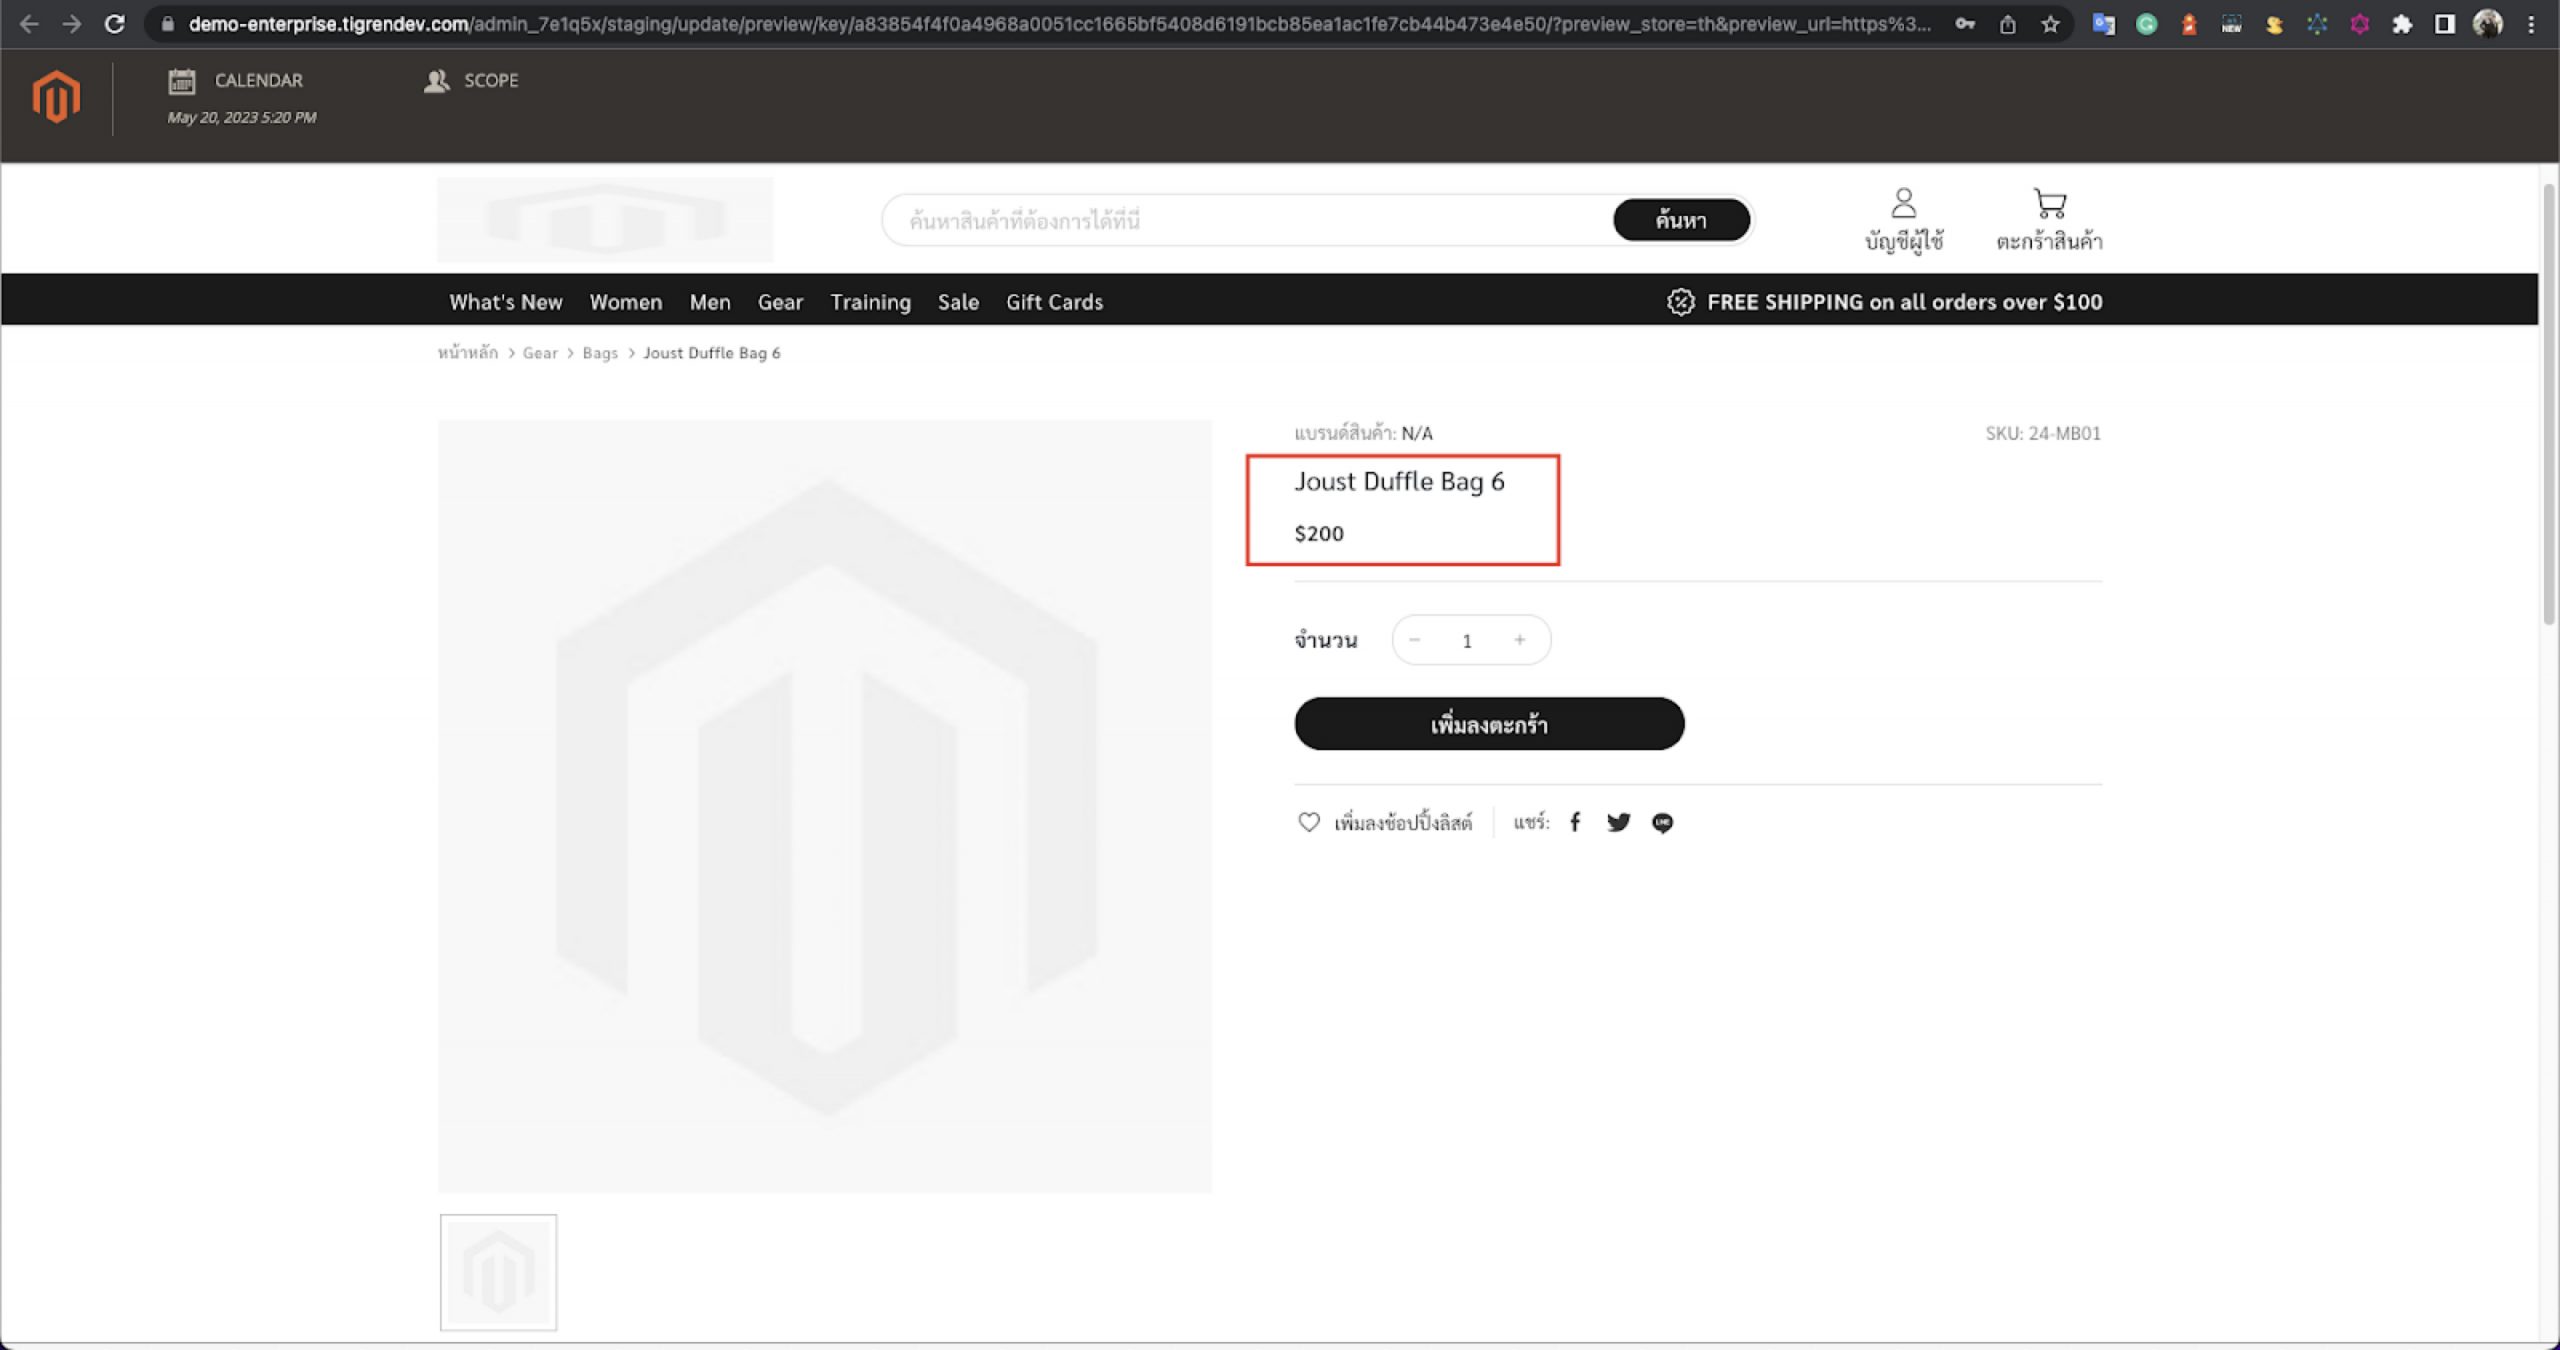This screenshot has width=2560, height=1350.
Task: Expand the Bags breadcrumb link
Action: 599,352
